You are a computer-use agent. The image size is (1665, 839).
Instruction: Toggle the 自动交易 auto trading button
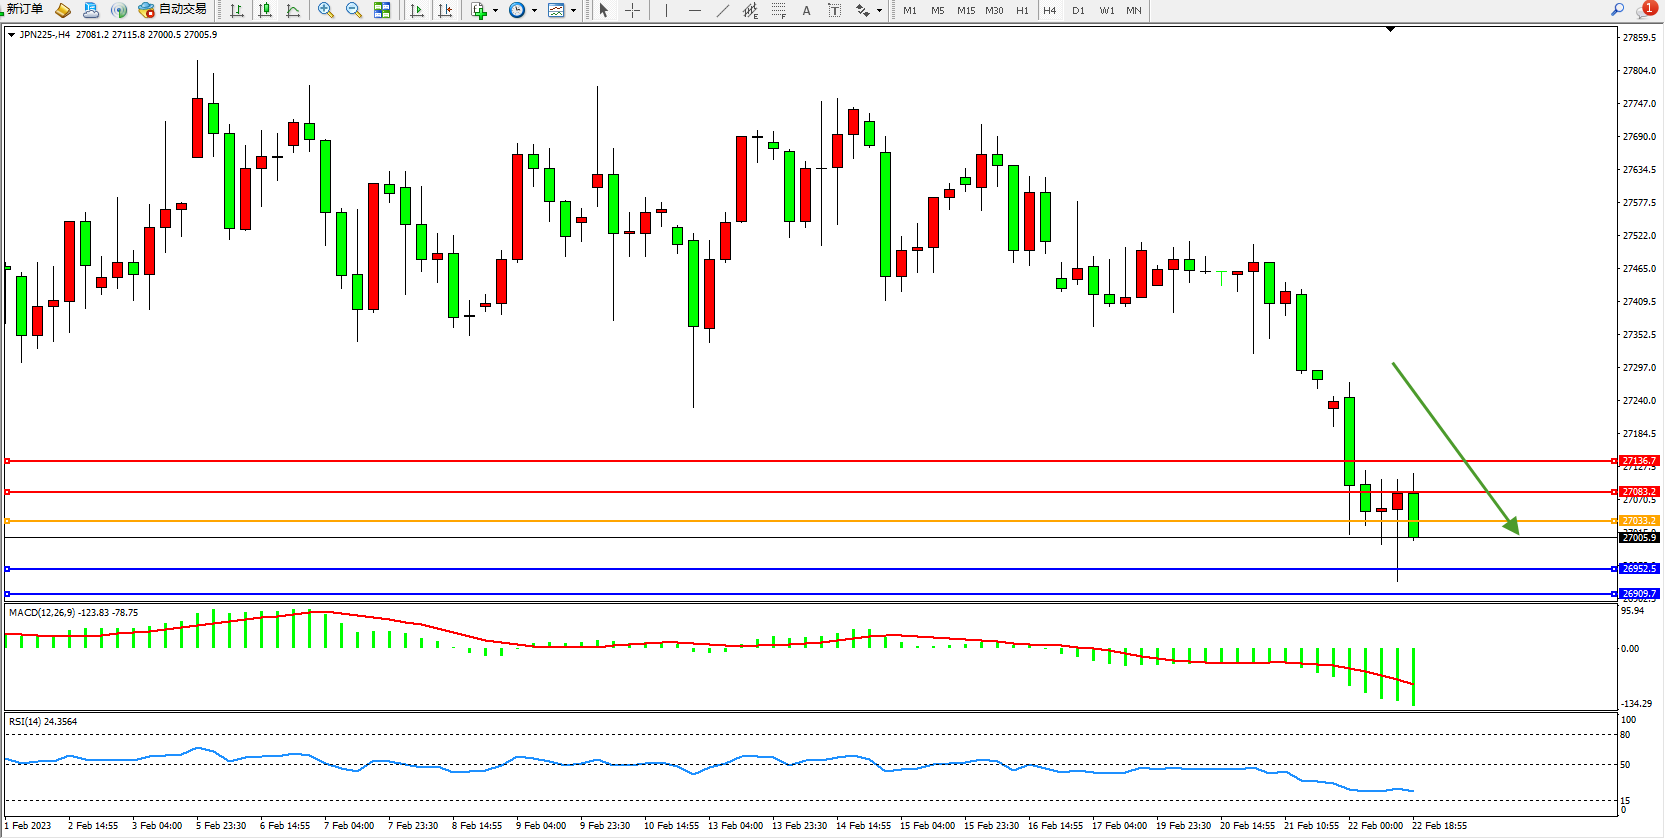coord(173,10)
